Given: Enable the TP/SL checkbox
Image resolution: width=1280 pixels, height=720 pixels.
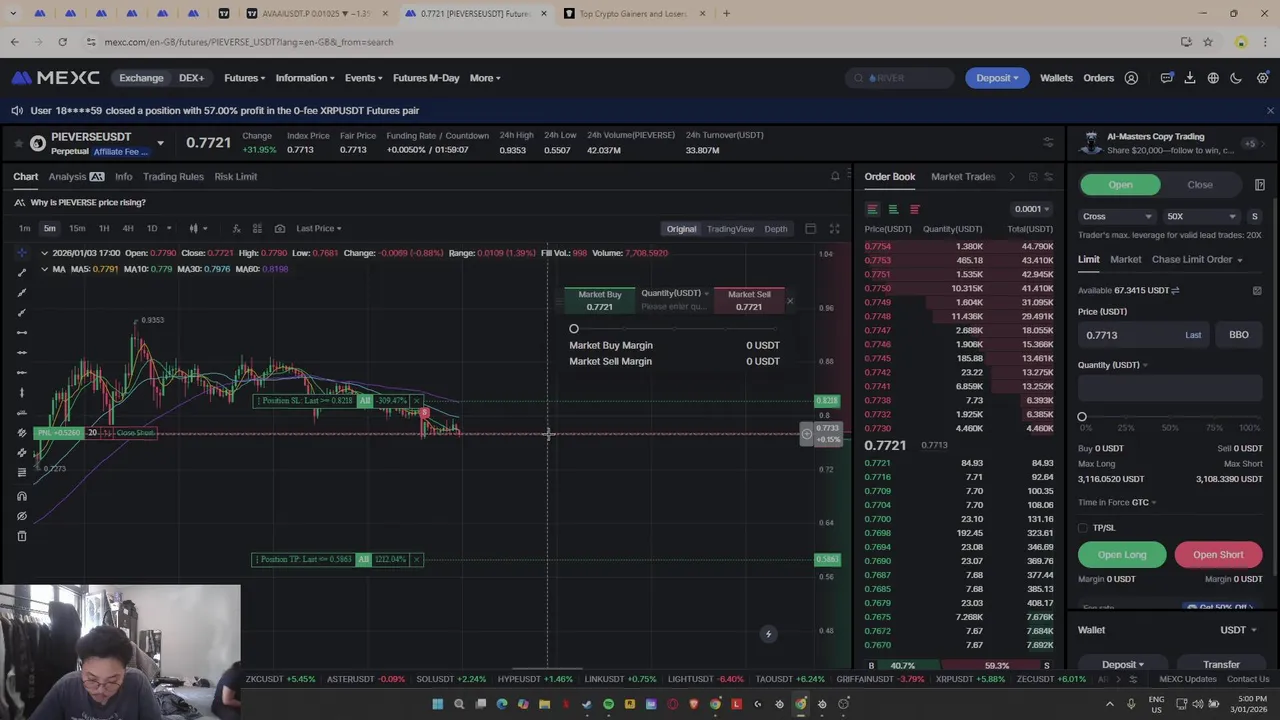Looking at the screenshot, I should tap(1083, 528).
